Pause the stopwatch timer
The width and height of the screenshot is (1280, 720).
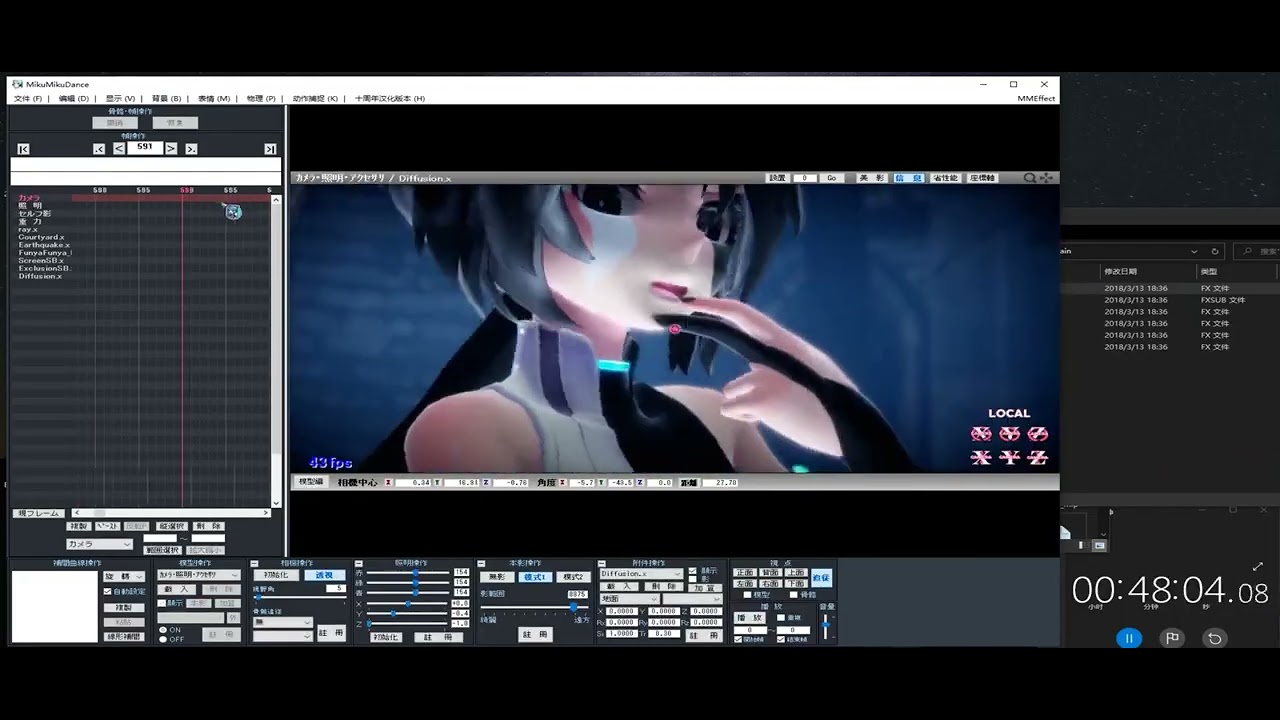pos(1129,638)
